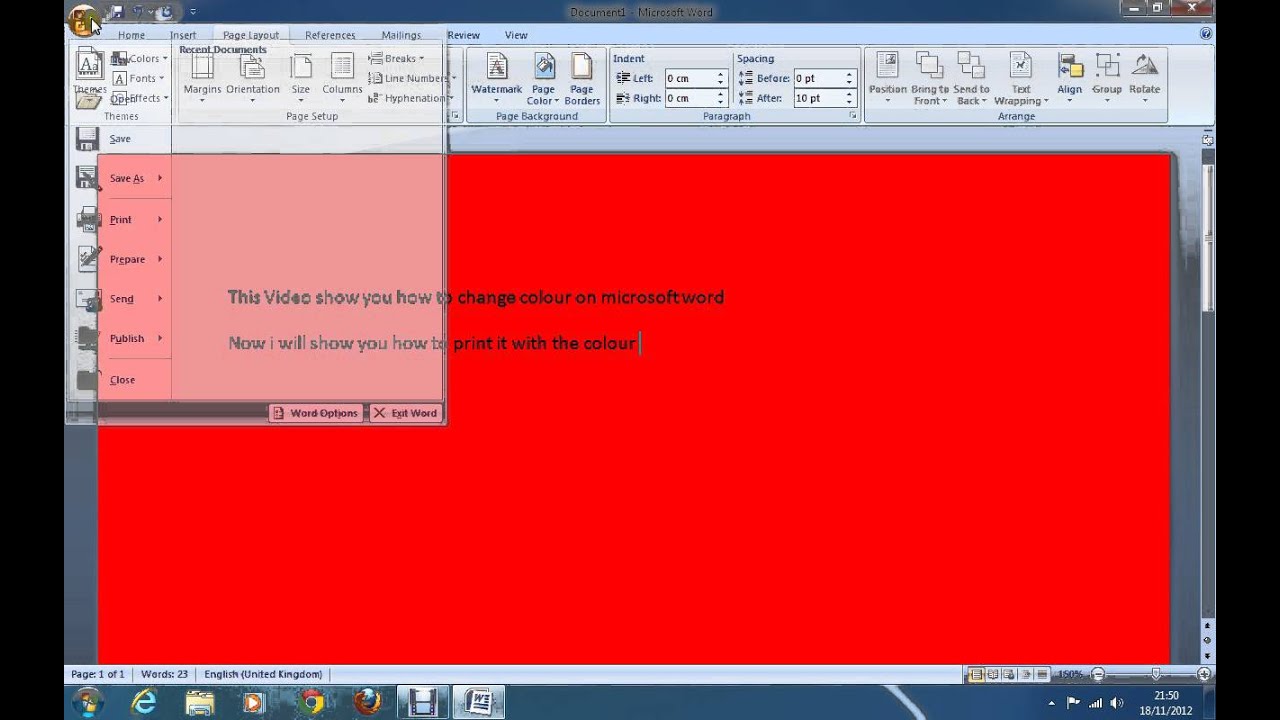
Task: Choose Close in the Office menu
Action: coord(122,379)
